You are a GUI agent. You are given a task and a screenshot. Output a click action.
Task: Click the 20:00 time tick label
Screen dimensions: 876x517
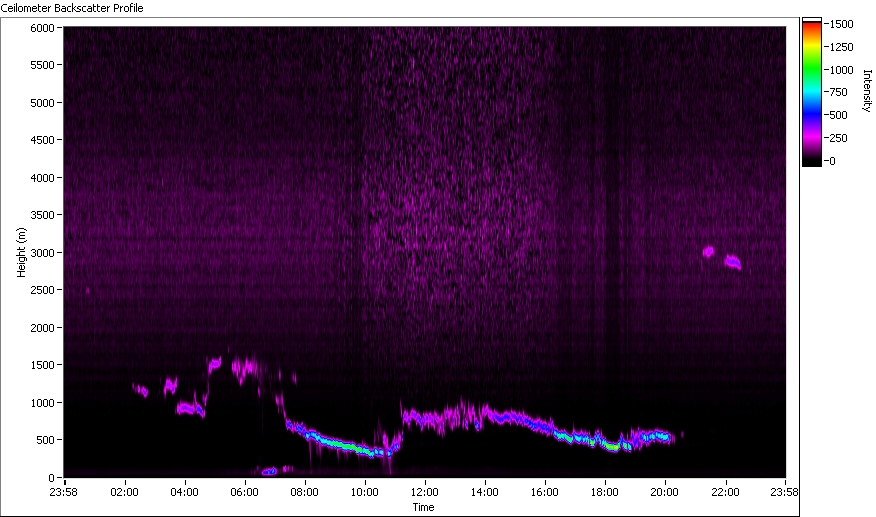[665, 492]
